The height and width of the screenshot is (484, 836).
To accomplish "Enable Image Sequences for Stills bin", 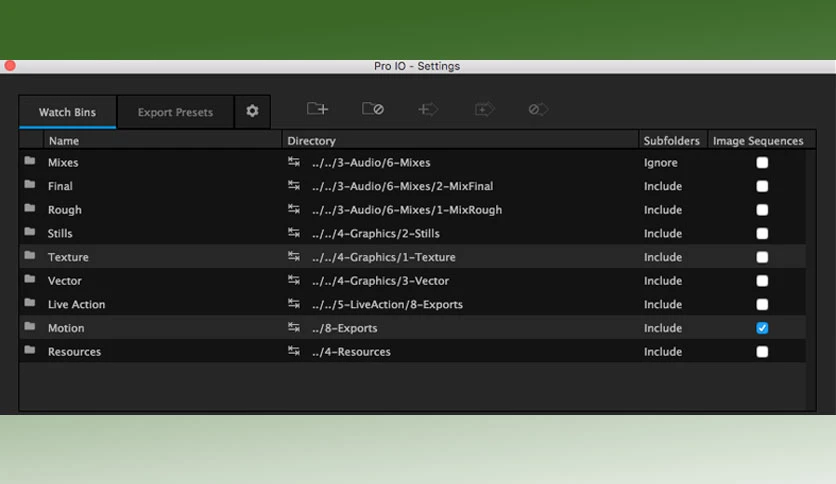I will click(762, 233).
